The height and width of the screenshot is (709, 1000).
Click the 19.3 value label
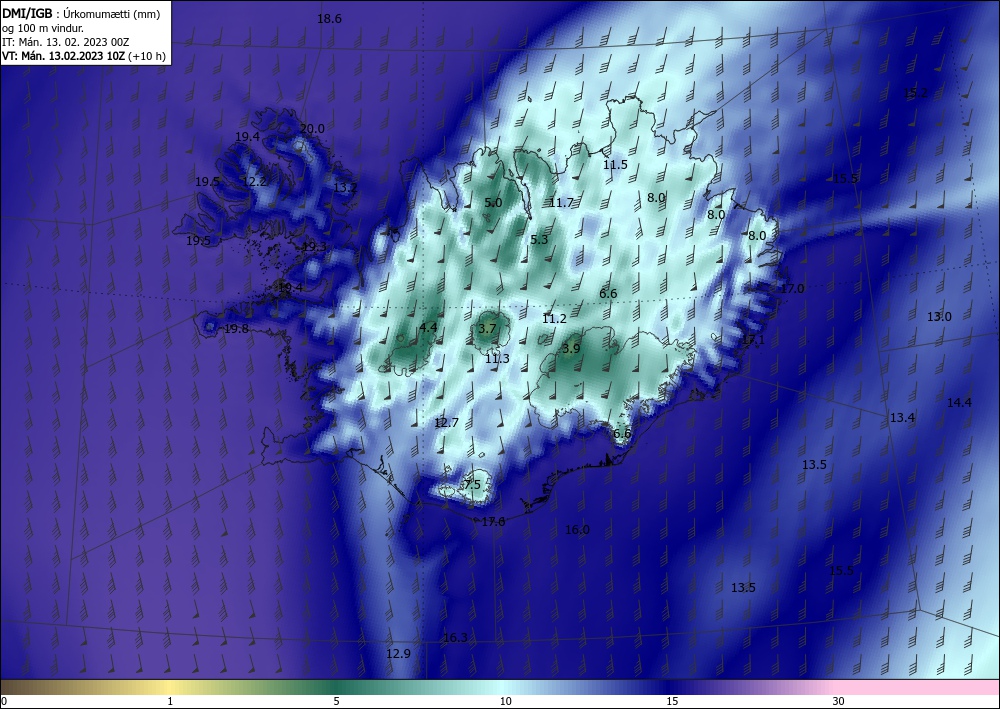314,247
